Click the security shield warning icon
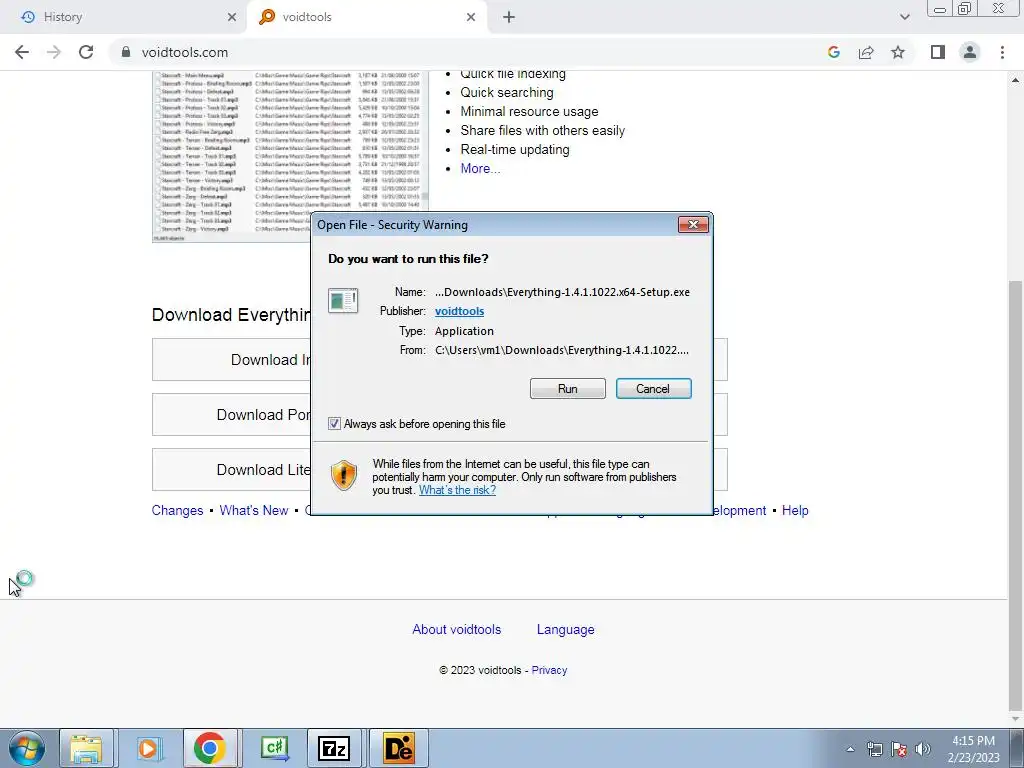The image size is (1024, 768). [x=344, y=475]
